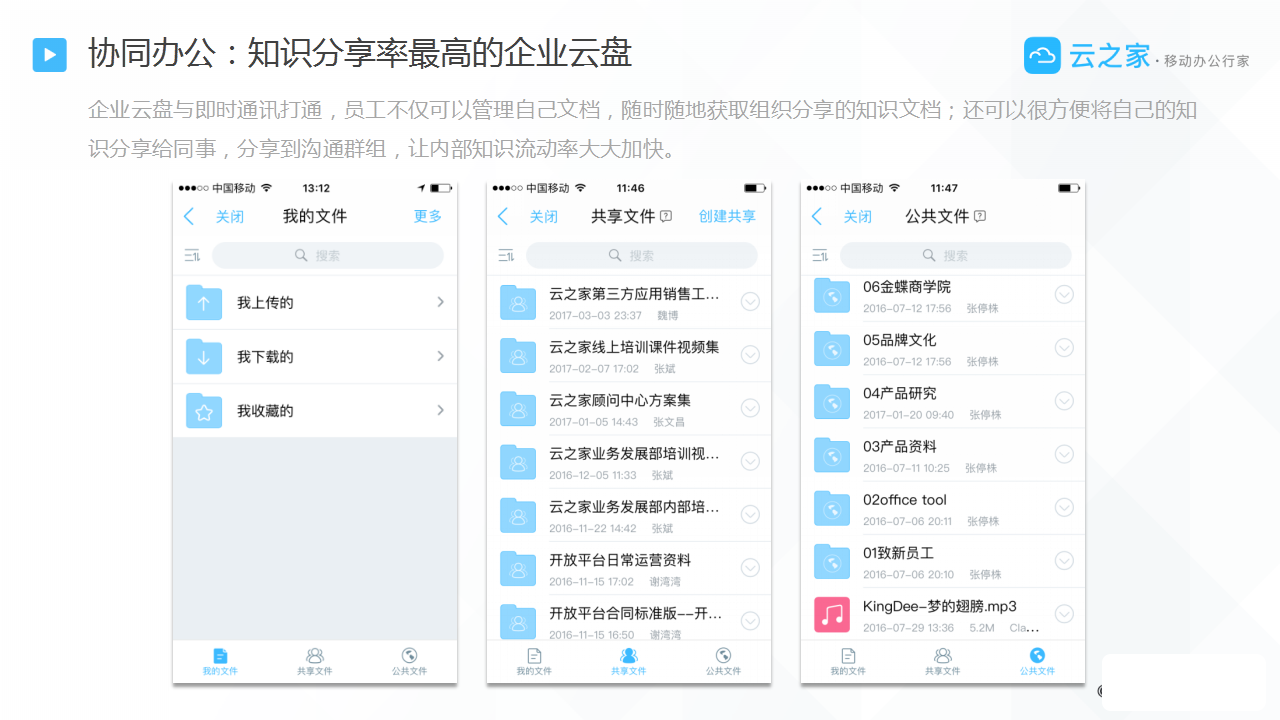Viewport: 1280px width, 720px height.
Task: Open the 我上传的 upload folder icon
Action: (204, 302)
